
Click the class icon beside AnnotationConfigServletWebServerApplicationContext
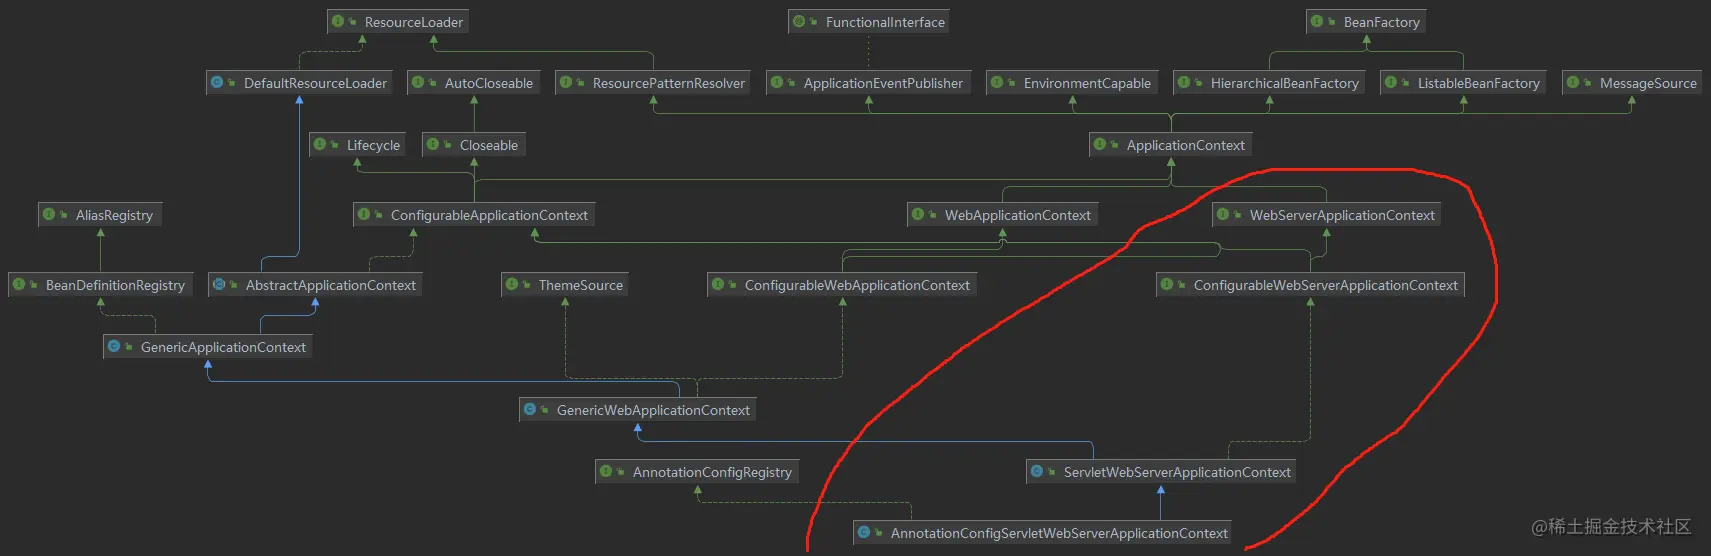click(864, 532)
